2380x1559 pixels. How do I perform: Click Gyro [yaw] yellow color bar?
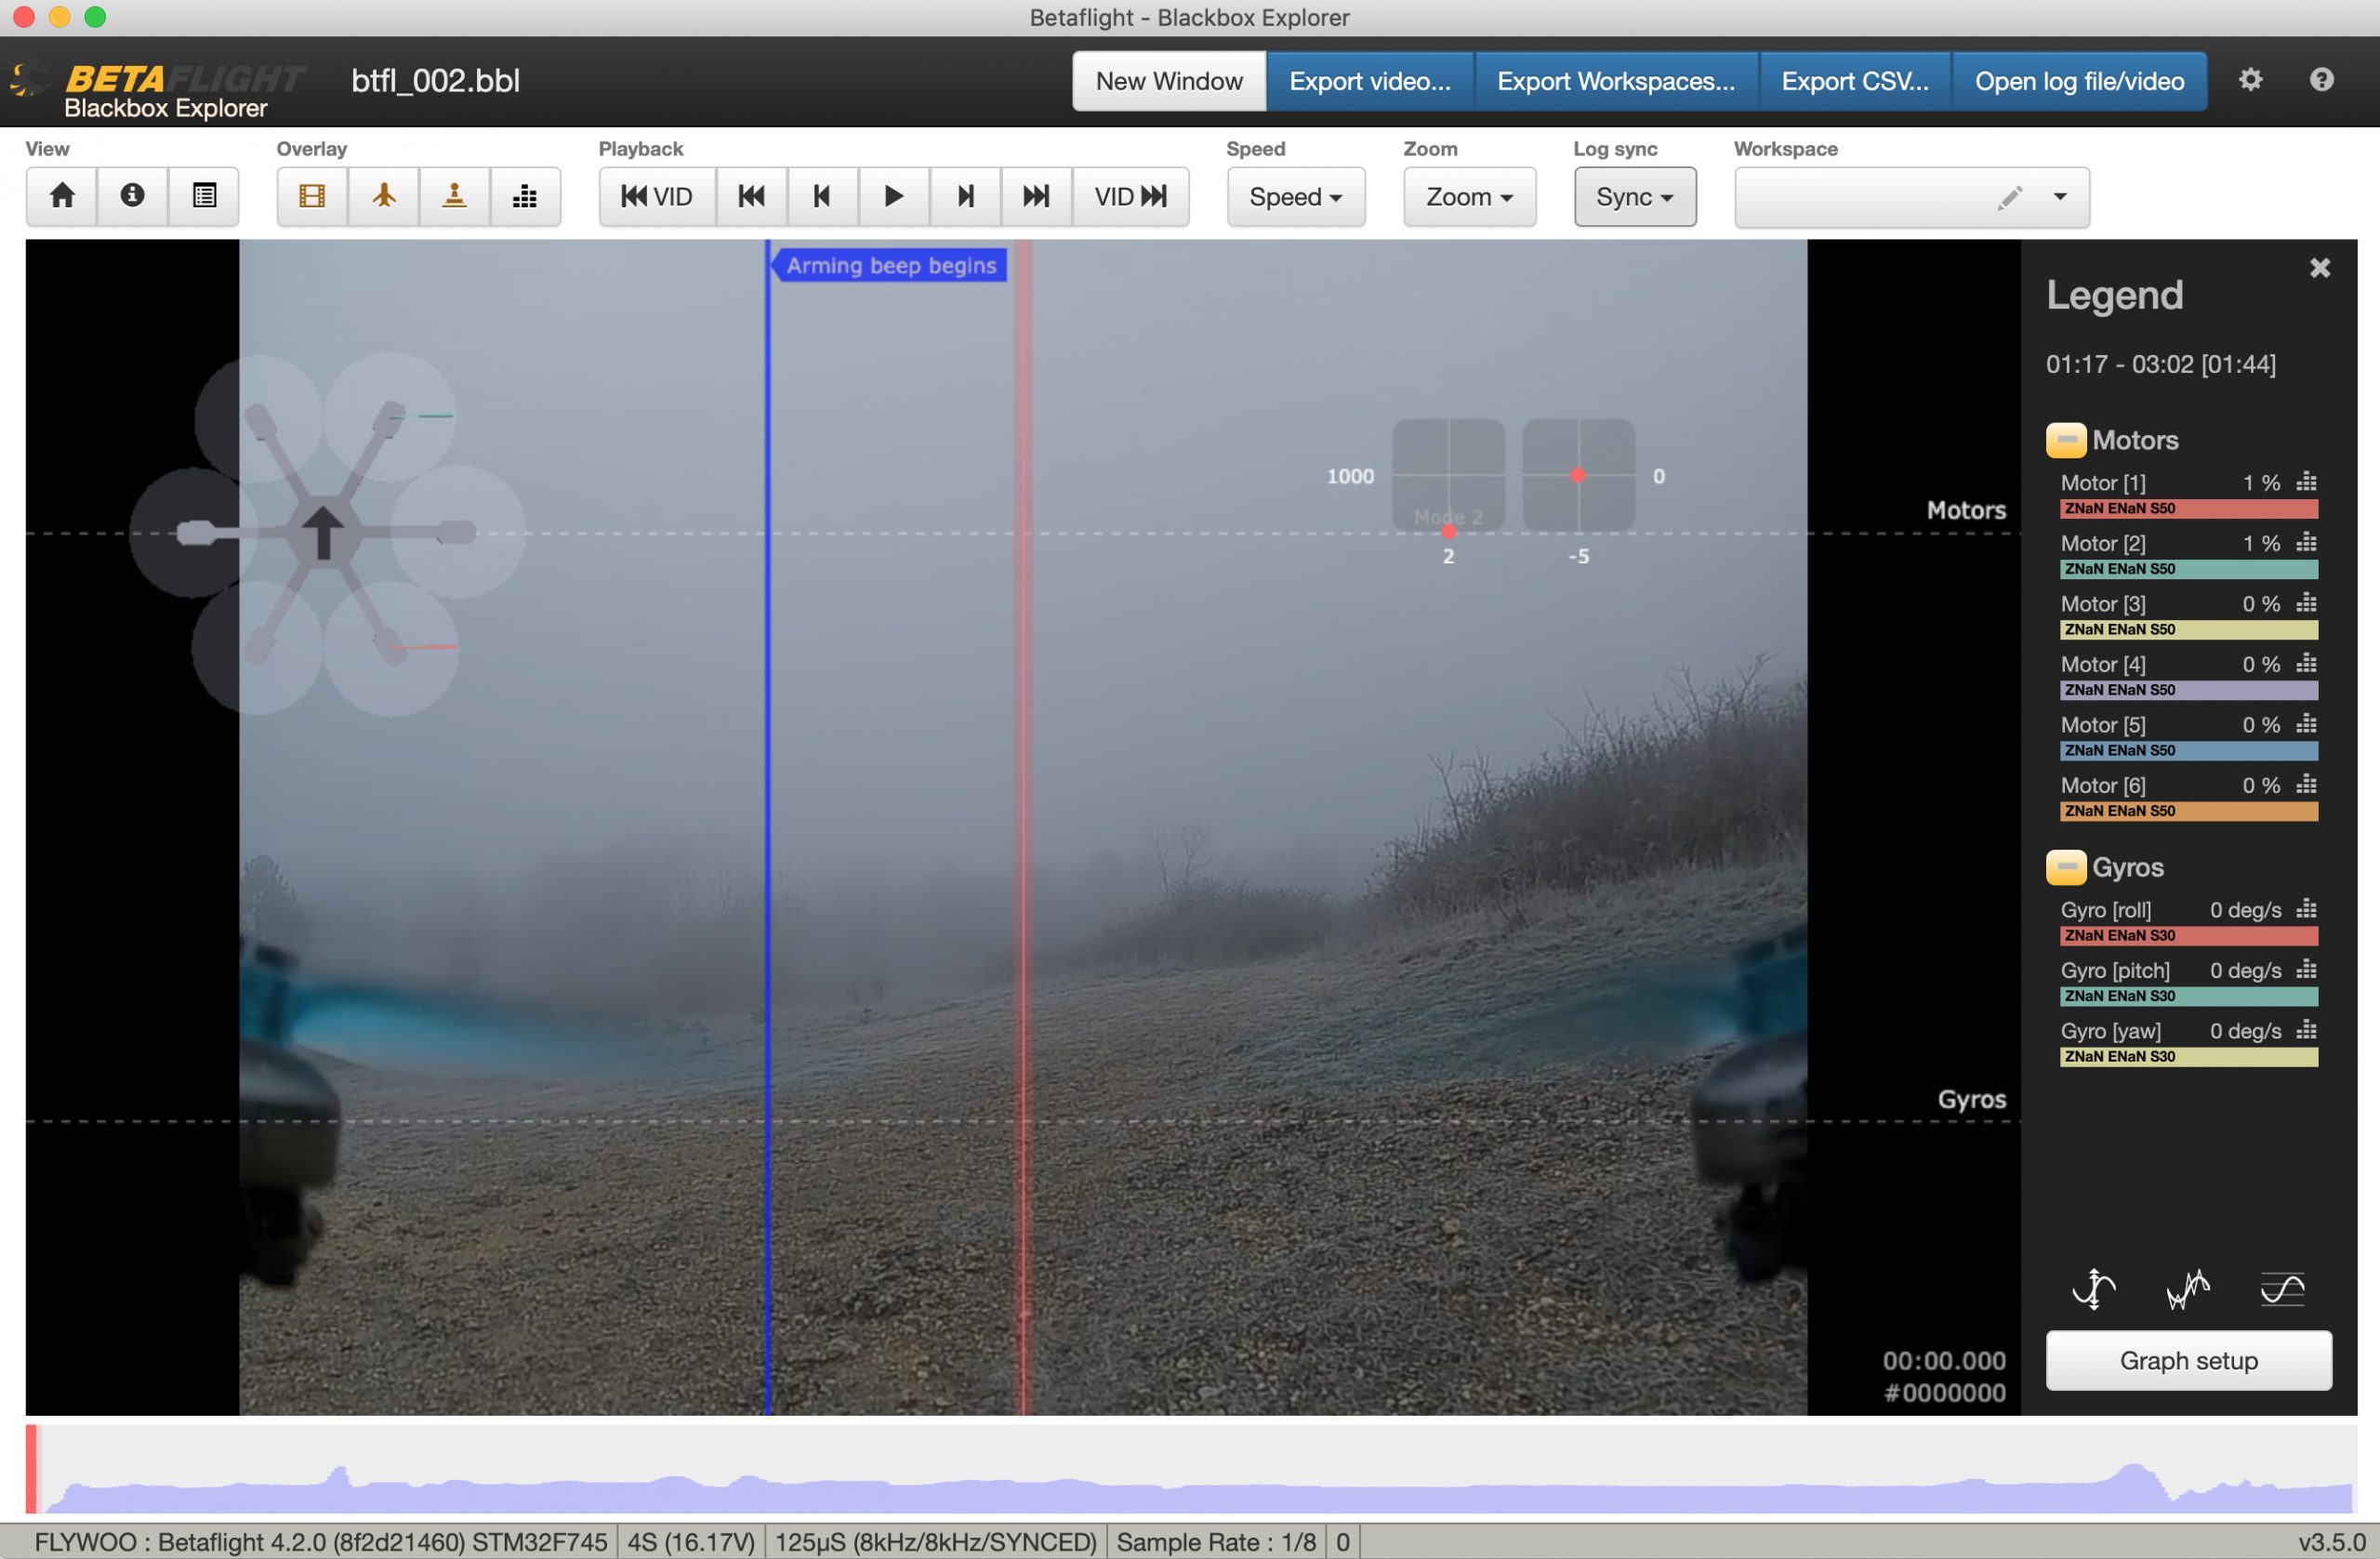(x=2188, y=1057)
